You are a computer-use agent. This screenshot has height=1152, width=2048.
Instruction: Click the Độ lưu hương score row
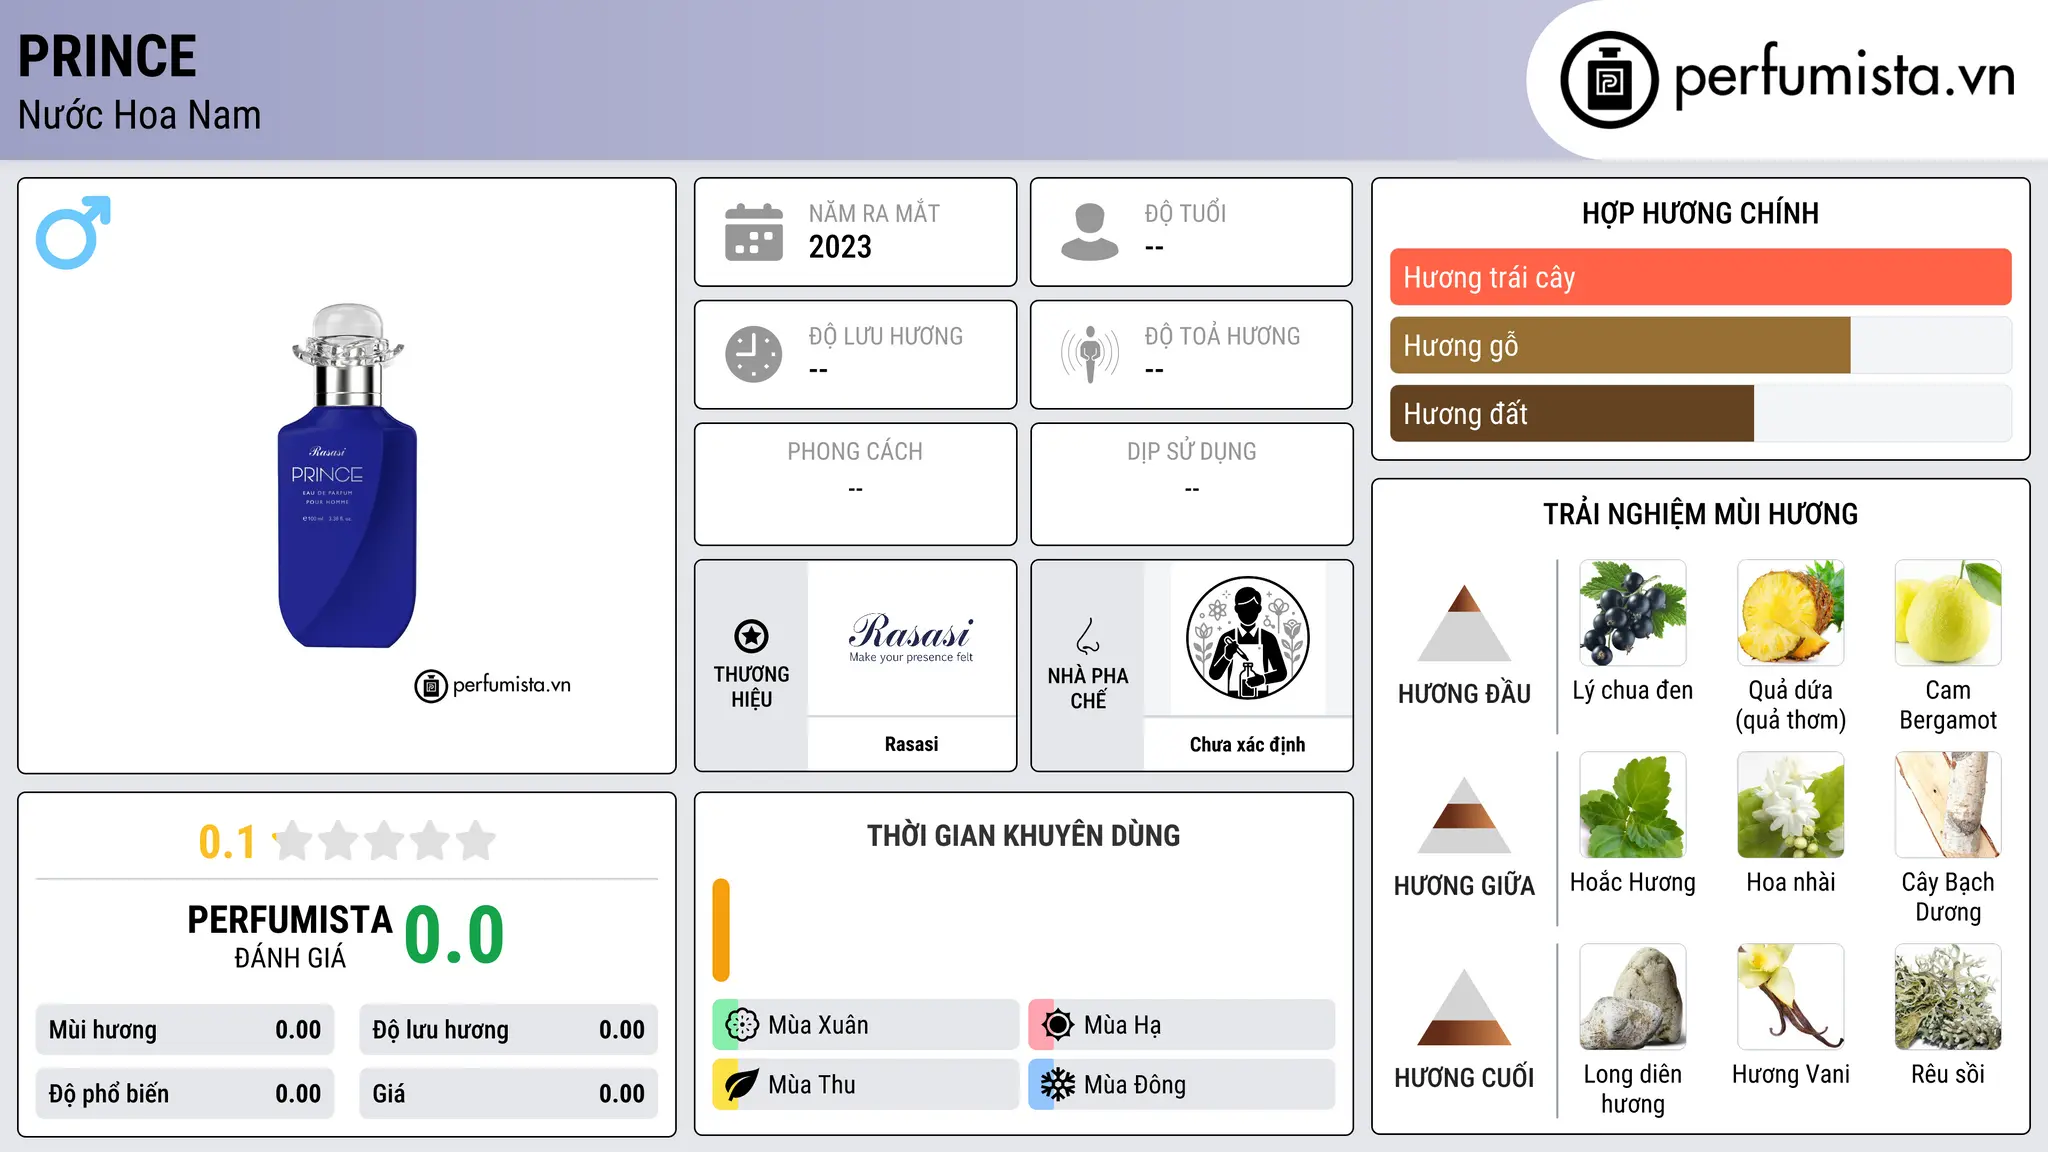tap(508, 1030)
